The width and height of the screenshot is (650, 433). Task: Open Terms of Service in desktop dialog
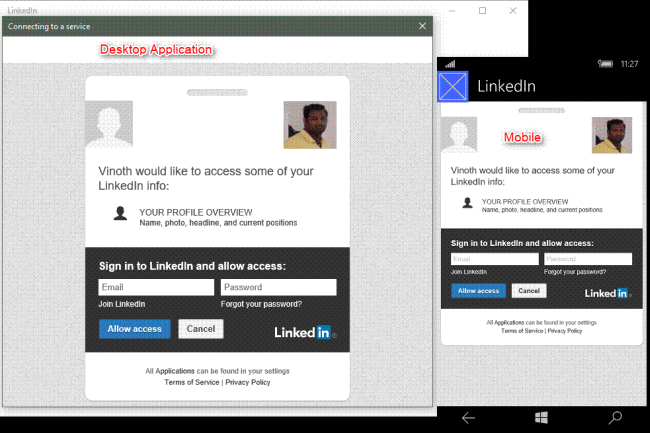(192, 382)
